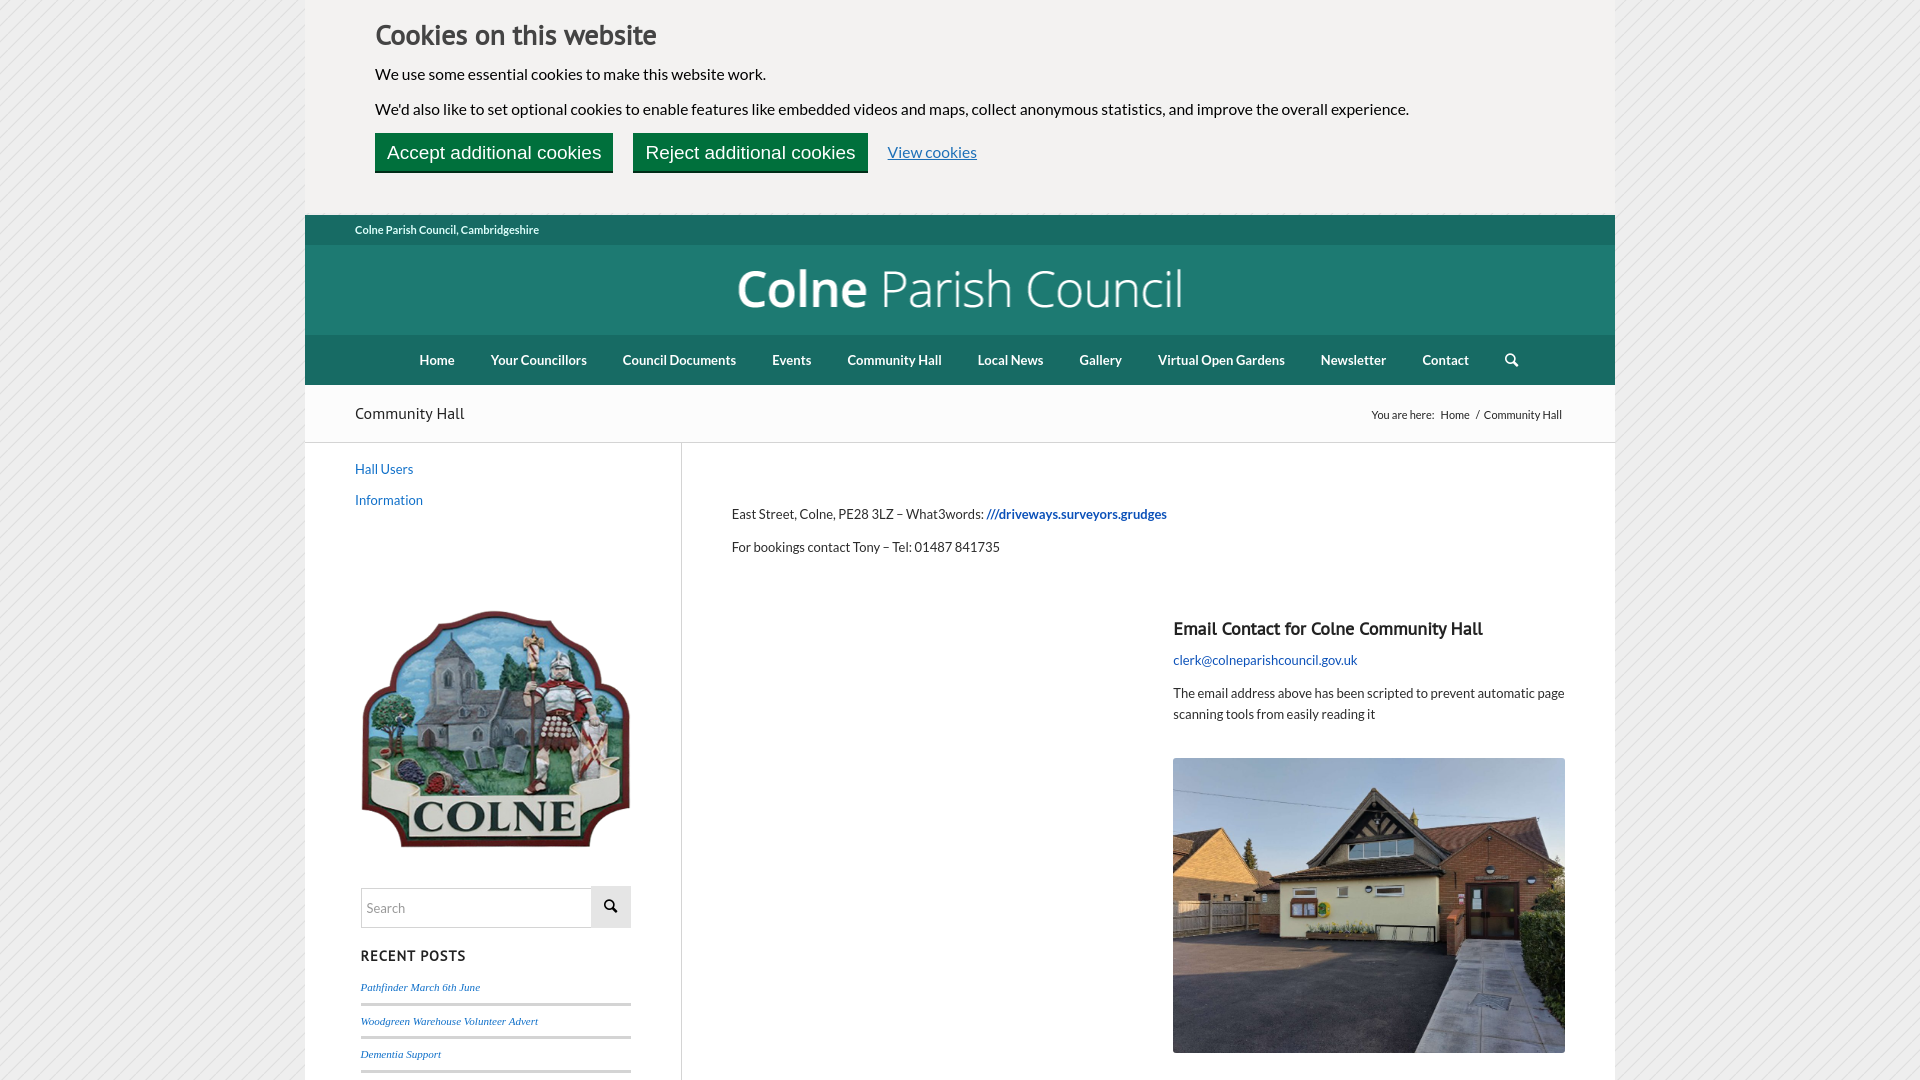This screenshot has height=1080, width=1920.
Task: Email clerk@colneparishcouncil.gov.uk link
Action: 1265,660
